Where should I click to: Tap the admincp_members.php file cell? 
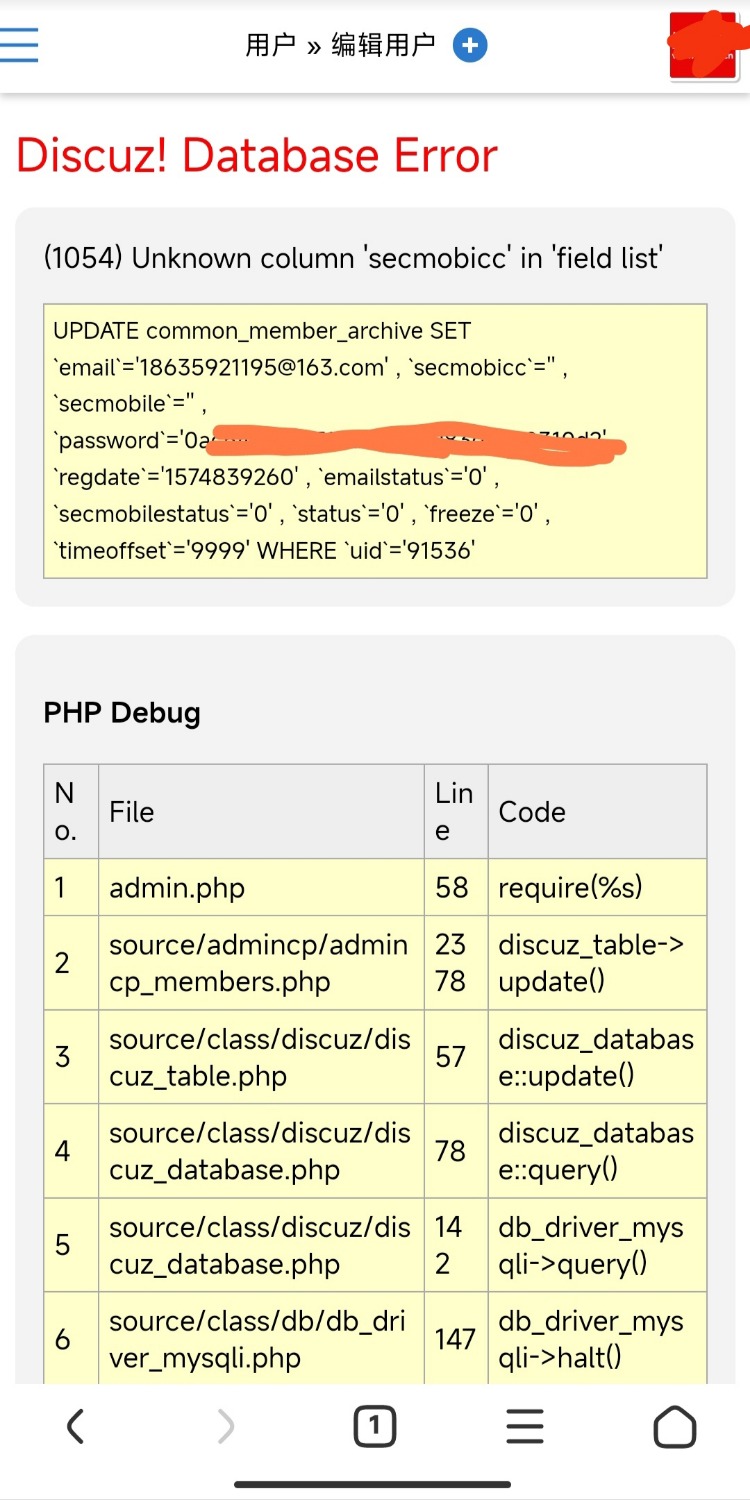point(259,963)
